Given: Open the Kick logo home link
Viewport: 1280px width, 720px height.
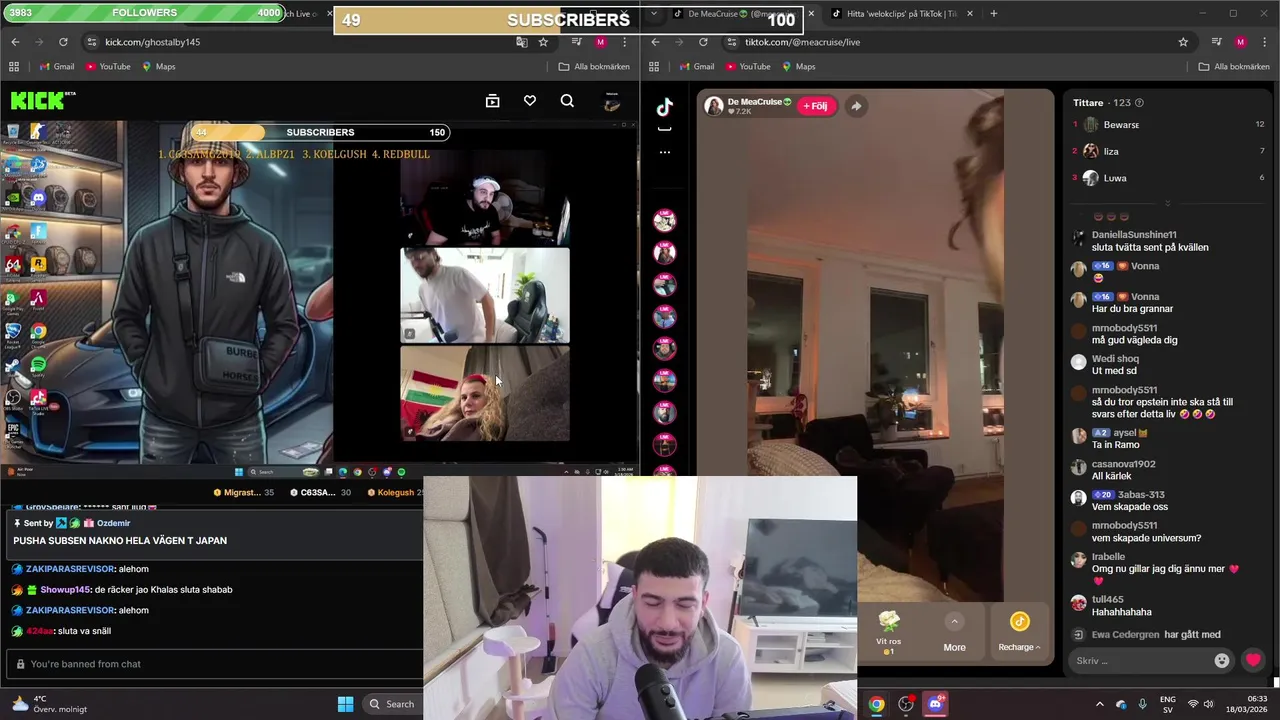Looking at the screenshot, I should click(x=42, y=100).
